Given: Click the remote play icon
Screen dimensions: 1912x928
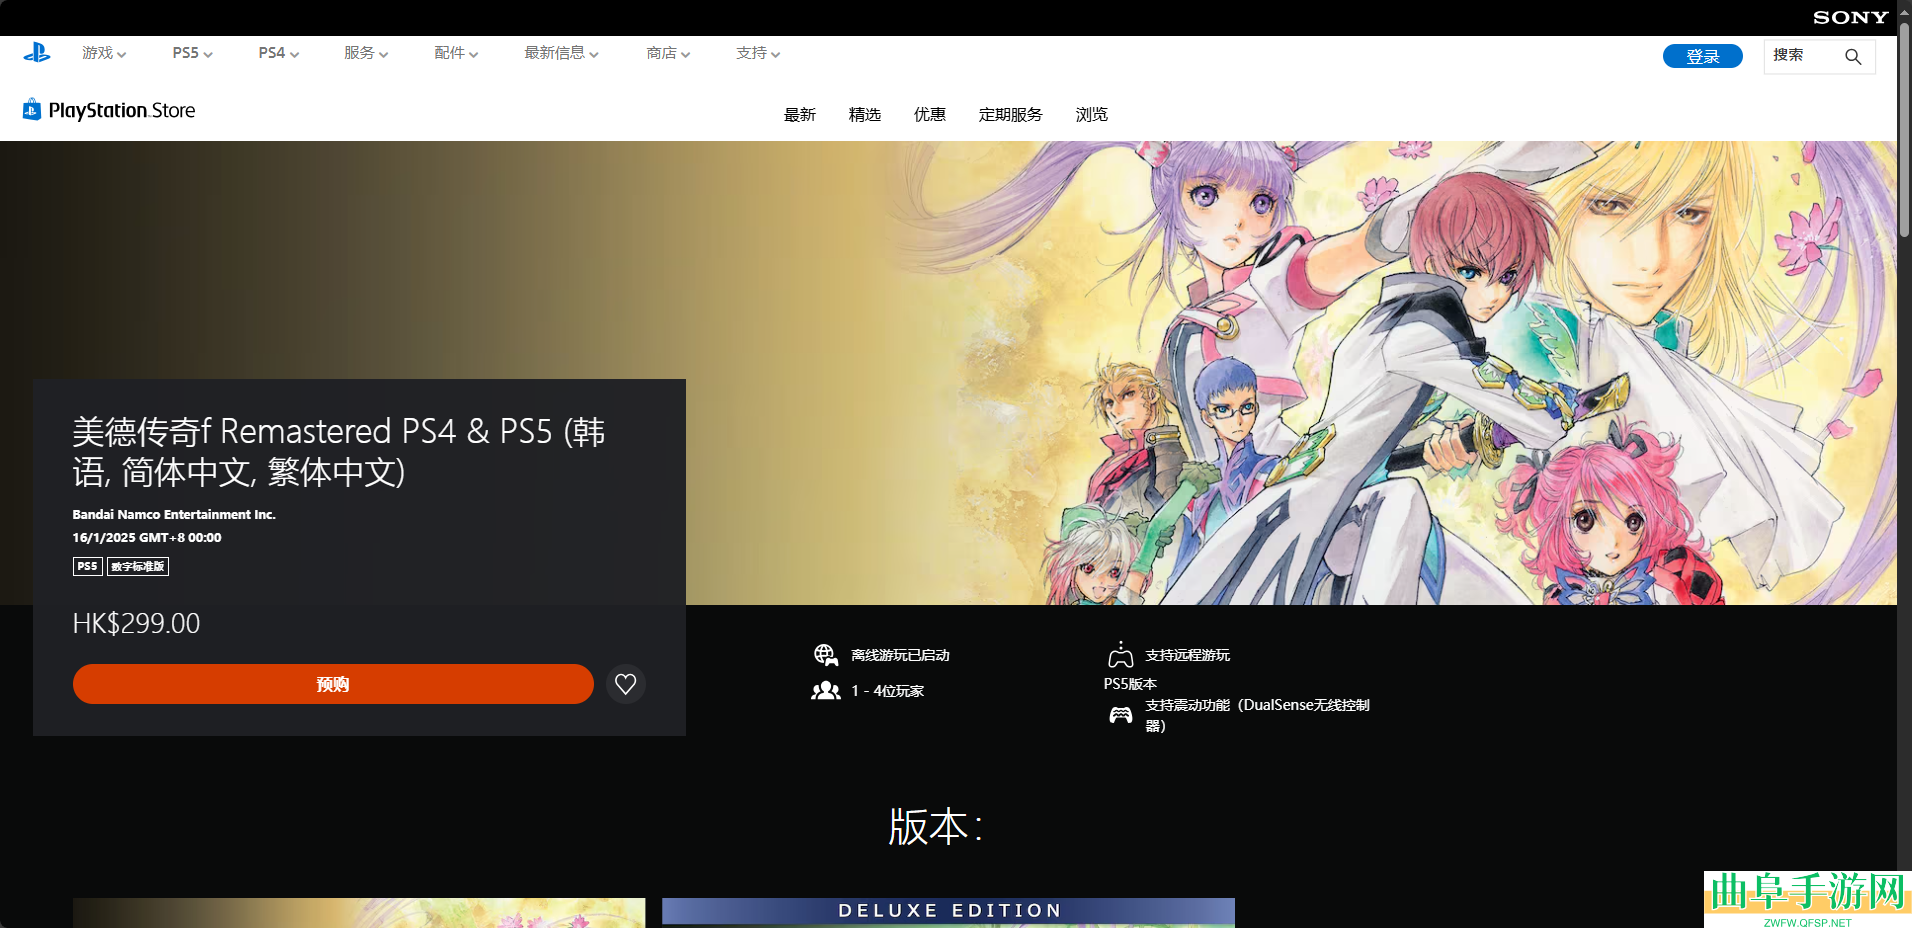Looking at the screenshot, I should point(1120,655).
